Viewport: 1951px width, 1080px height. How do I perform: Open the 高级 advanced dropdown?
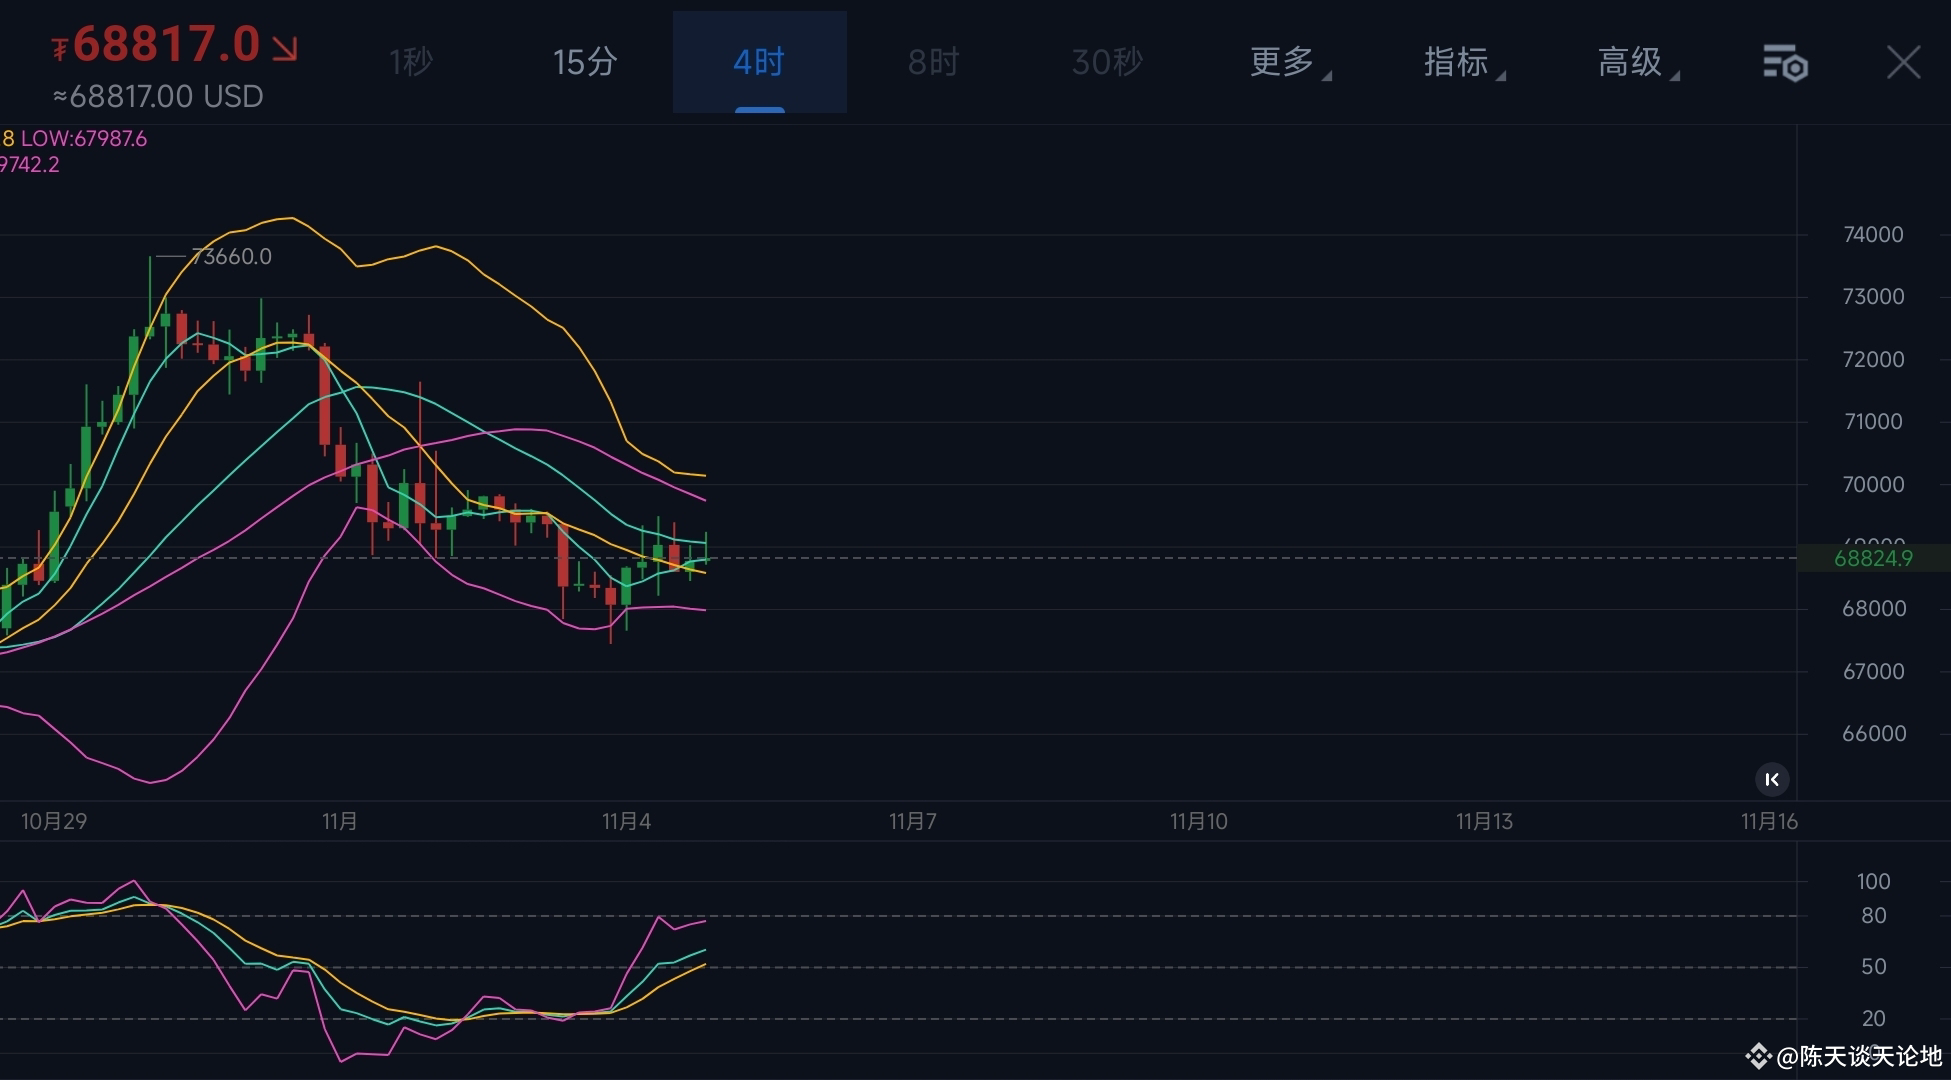click(1639, 62)
